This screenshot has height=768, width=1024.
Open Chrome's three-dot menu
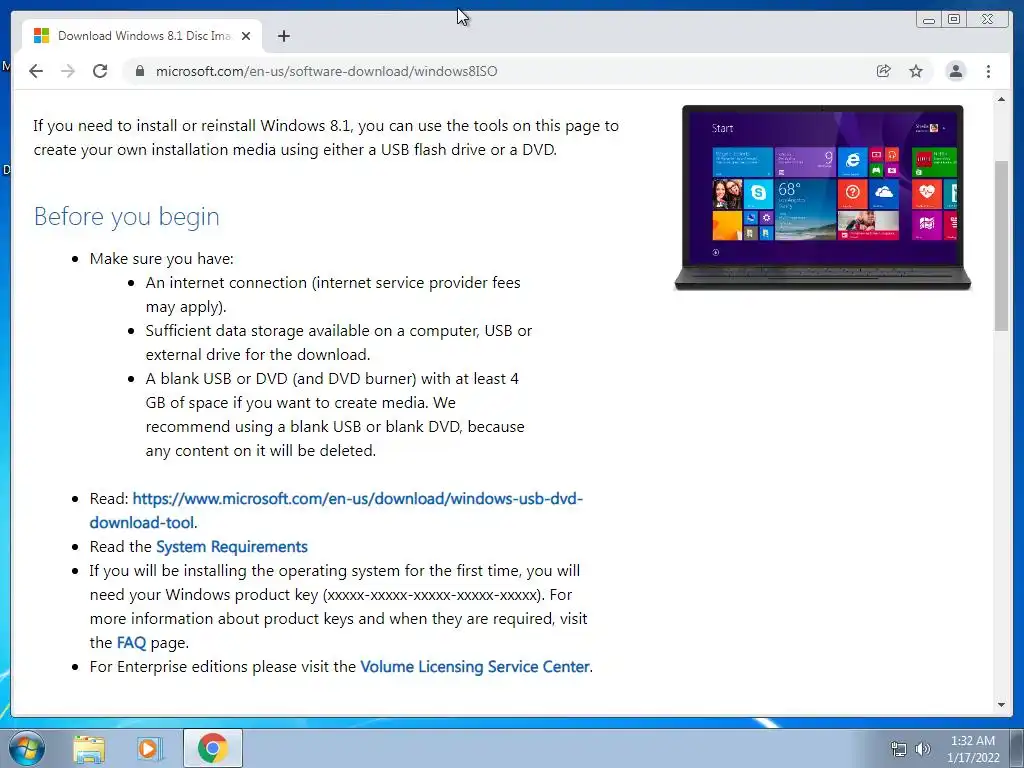[988, 71]
